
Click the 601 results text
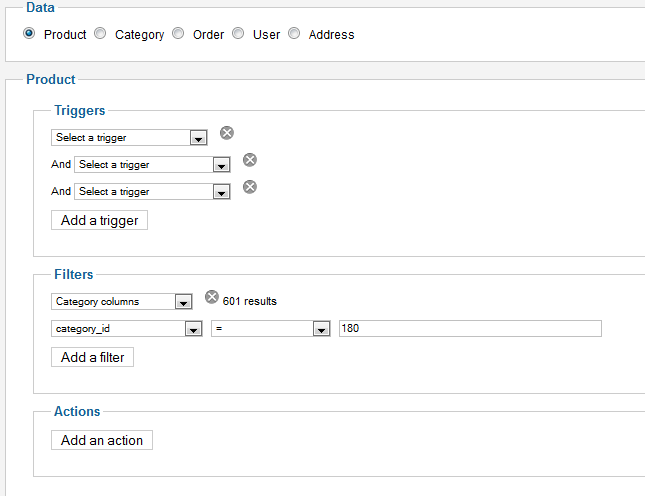tap(250, 301)
